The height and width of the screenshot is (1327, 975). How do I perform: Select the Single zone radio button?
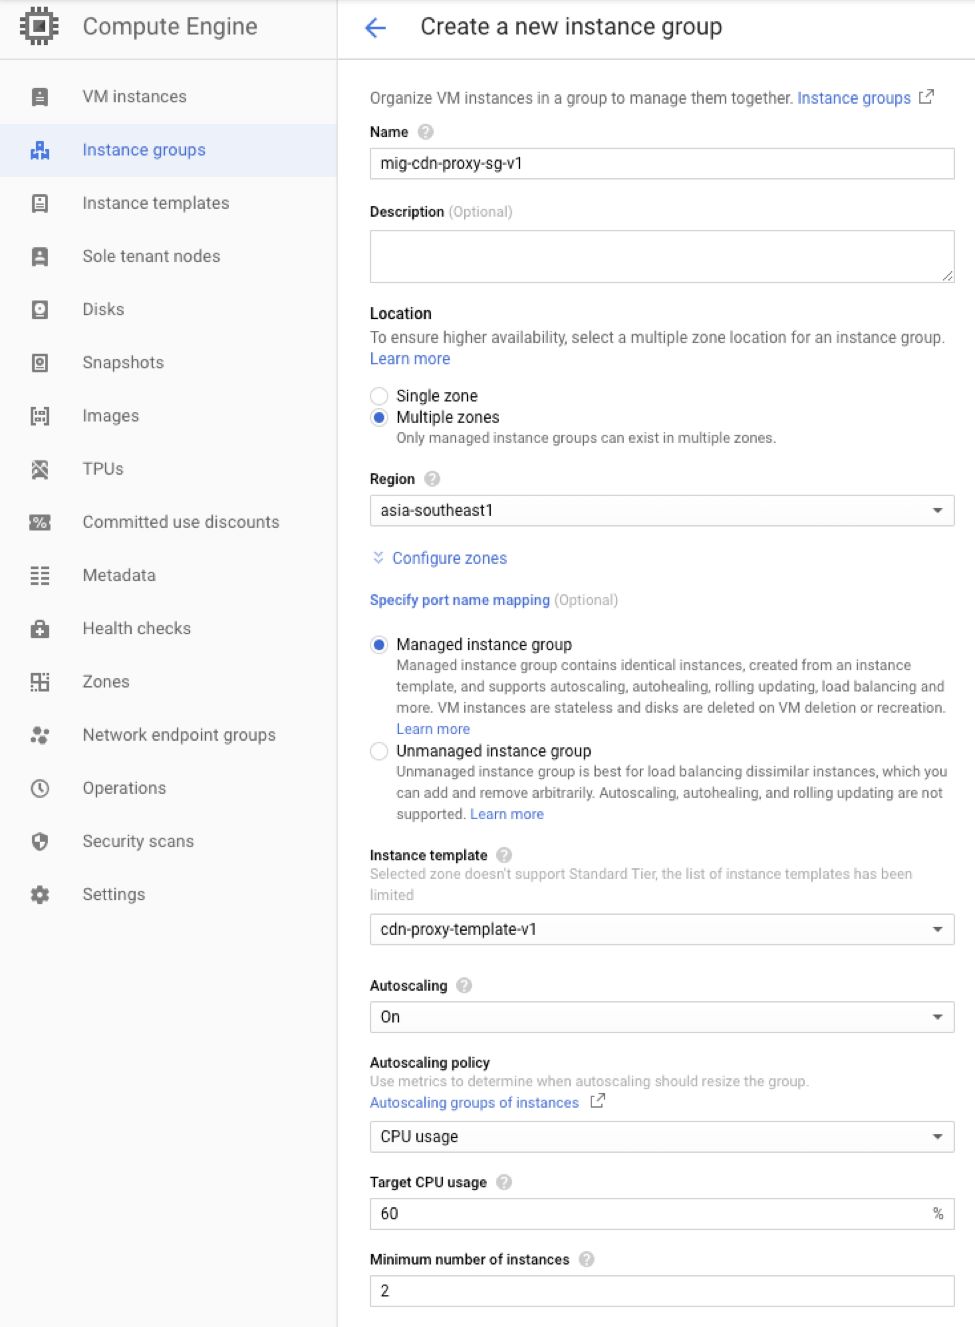379,396
